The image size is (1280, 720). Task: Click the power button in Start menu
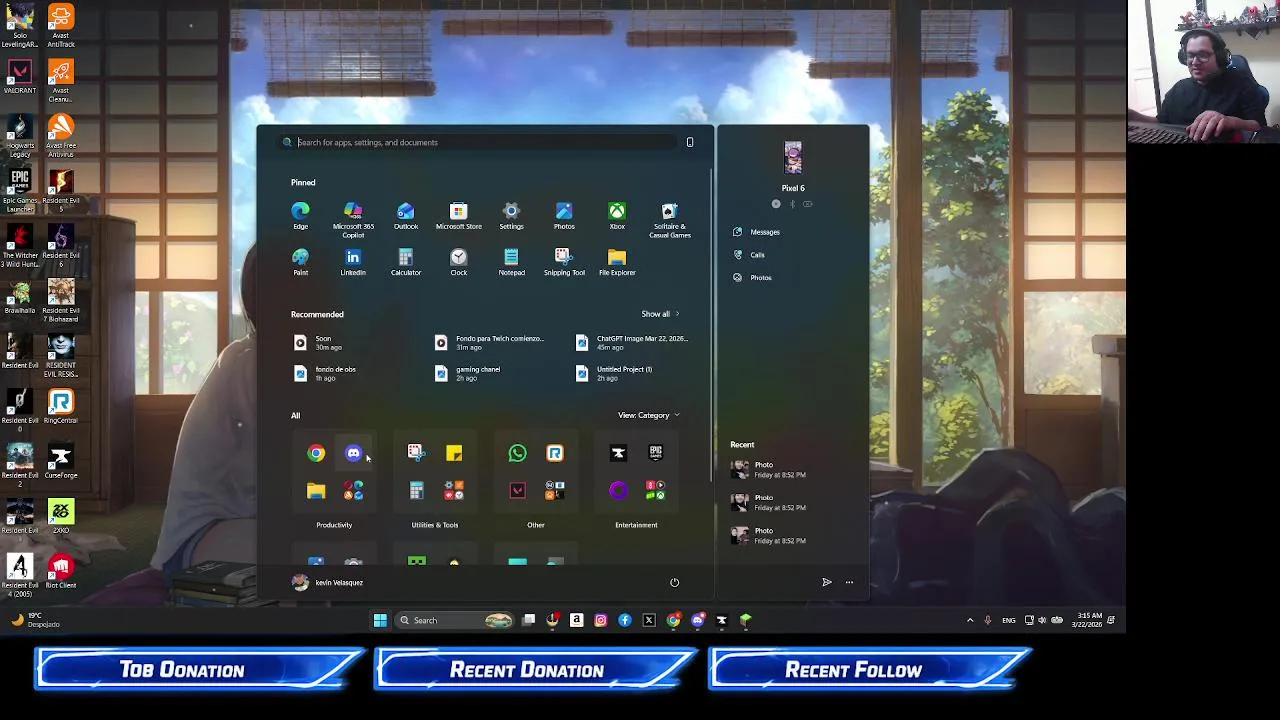pyautogui.click(x=674, y=582)
